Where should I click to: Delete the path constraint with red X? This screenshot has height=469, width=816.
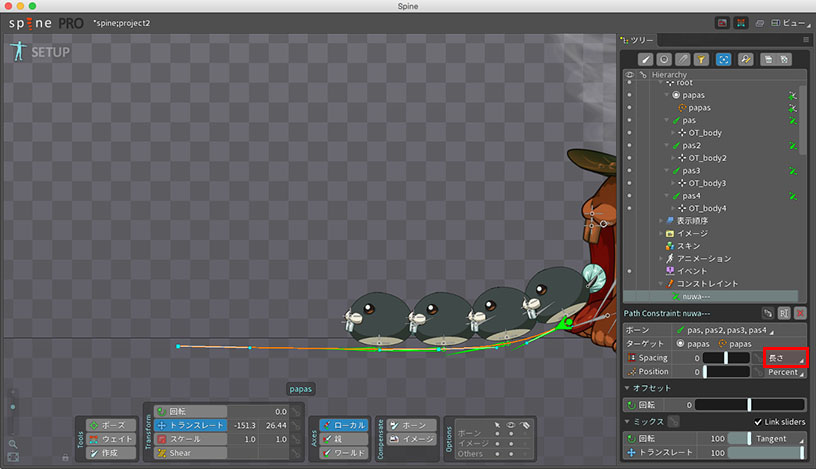coord(800,313)
